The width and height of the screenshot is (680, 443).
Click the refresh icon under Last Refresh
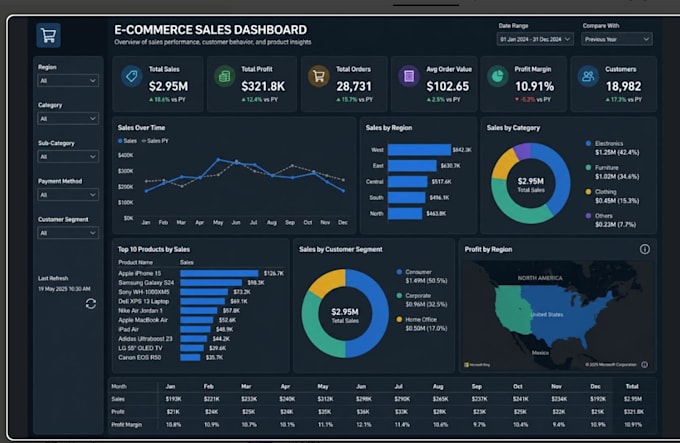pyautogui.click(x=91, y=304)
